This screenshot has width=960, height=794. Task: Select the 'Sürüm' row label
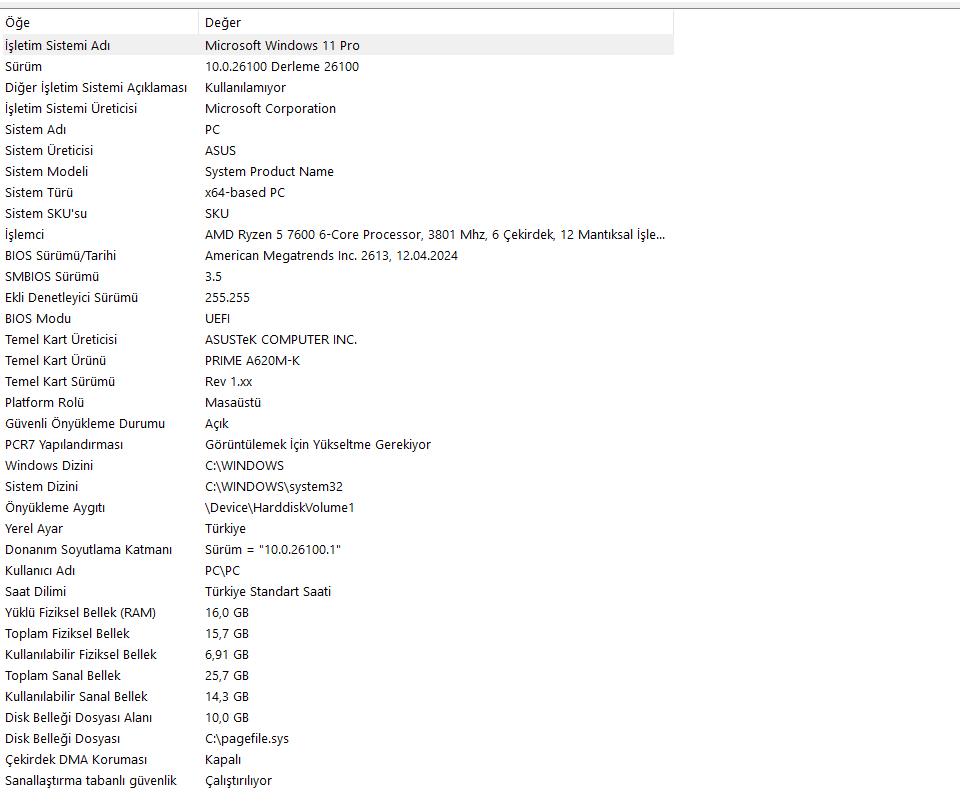tap(23, 67)
